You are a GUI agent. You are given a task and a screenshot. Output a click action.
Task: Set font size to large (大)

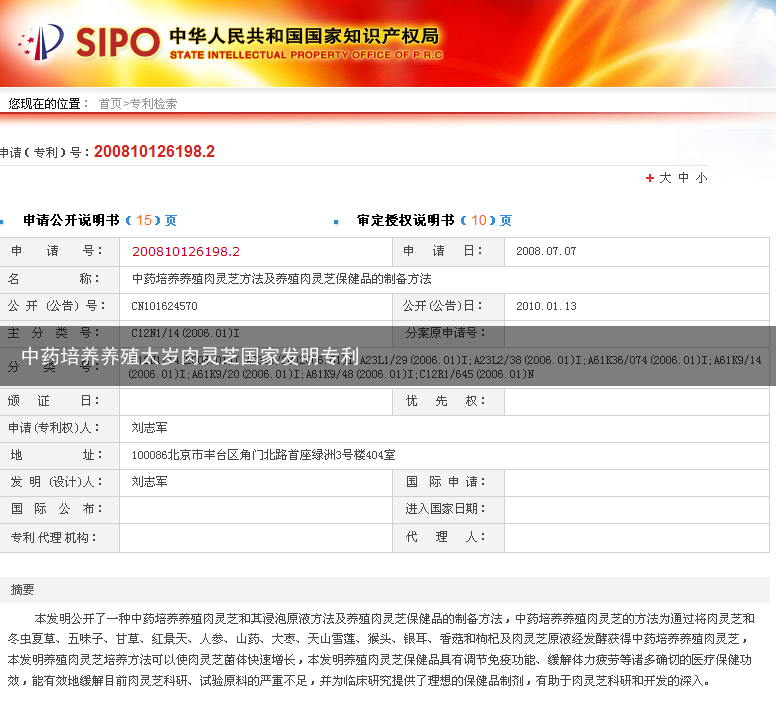coord(665,178)
